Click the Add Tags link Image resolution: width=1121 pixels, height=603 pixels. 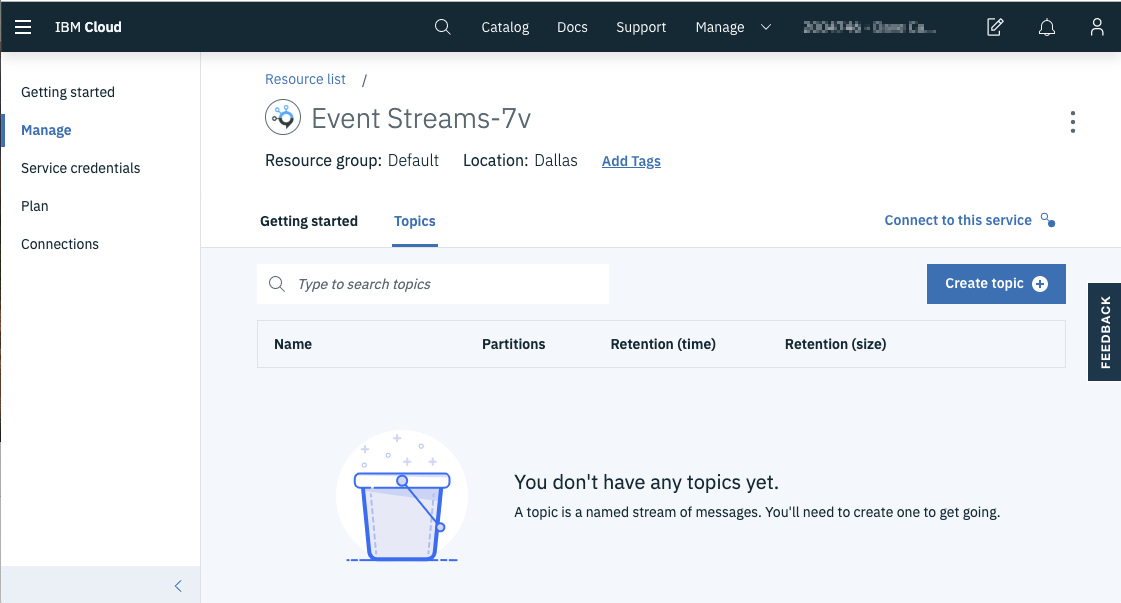pyautogui.click(x=631, y=161)
